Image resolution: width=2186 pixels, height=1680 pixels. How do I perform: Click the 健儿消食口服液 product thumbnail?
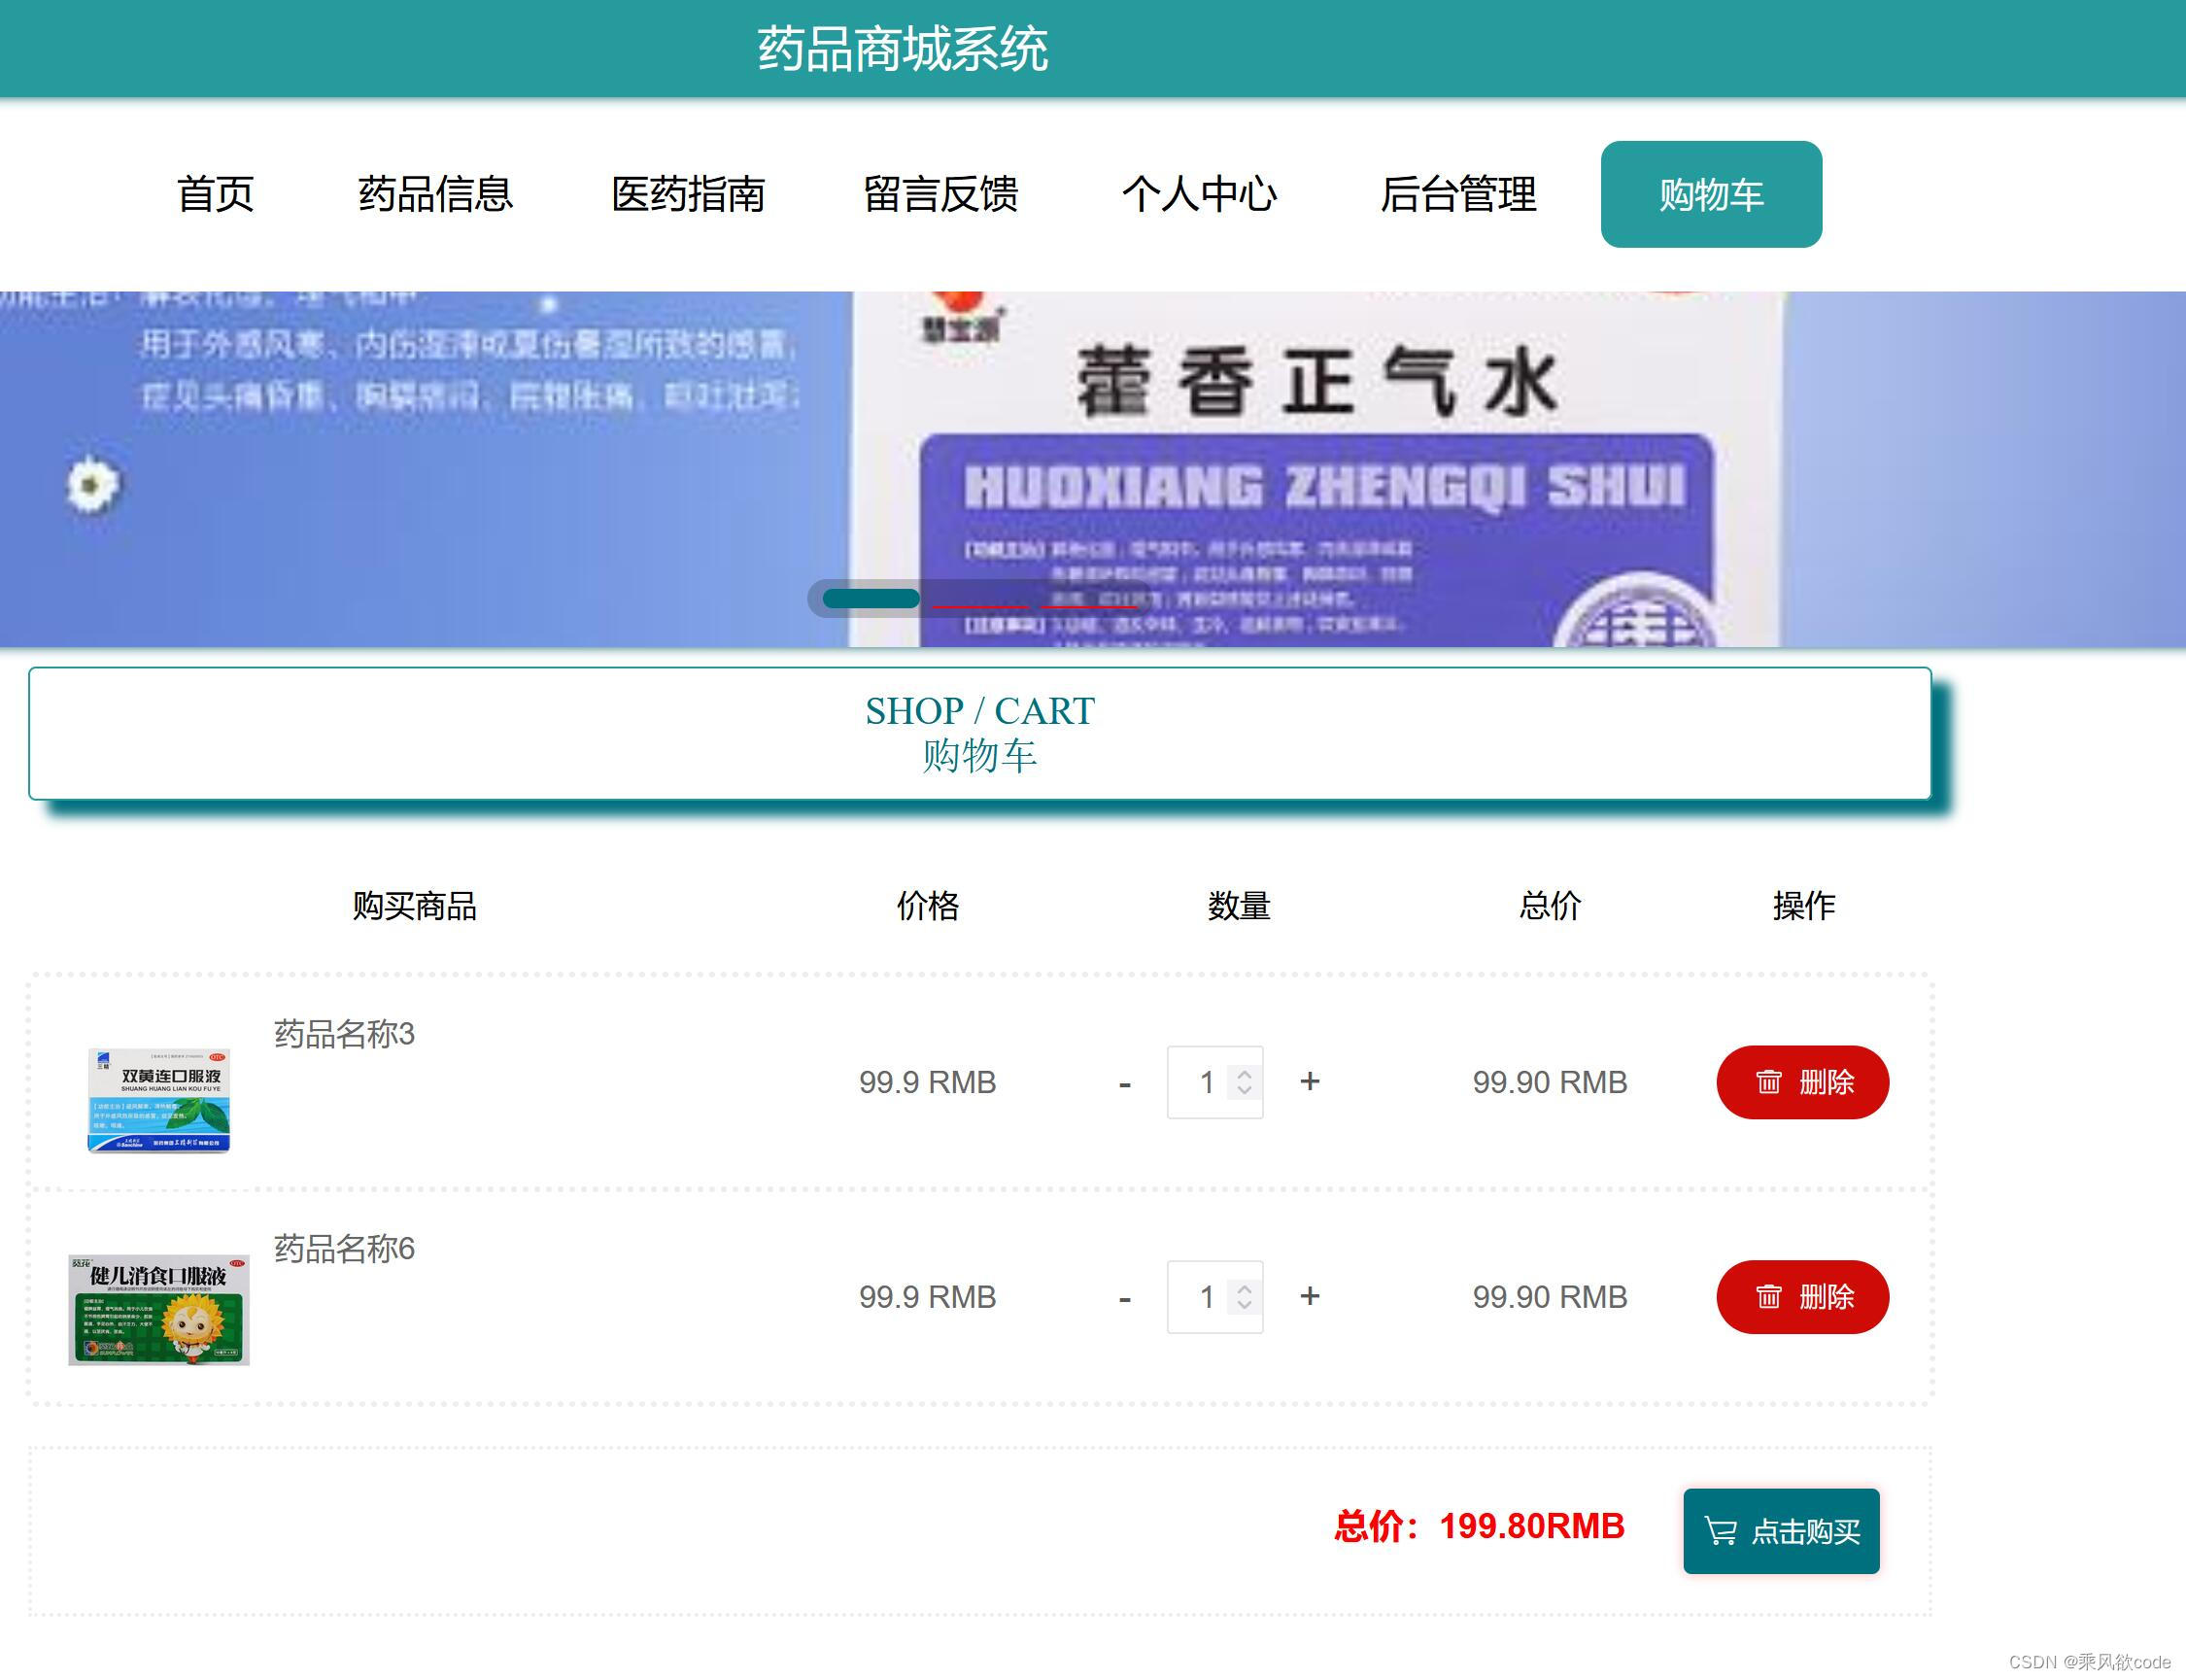[x=160, y=1310]
